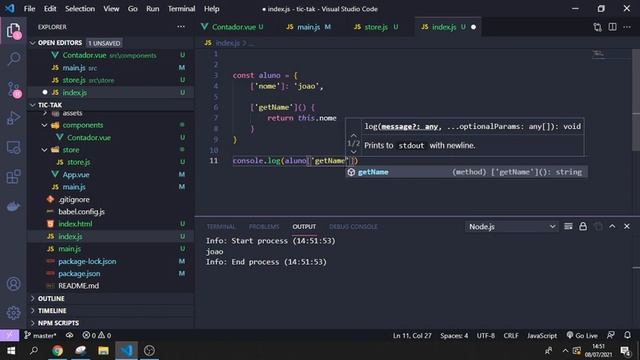Open editor more actions ellipsis
The height and width of the screenshot is (360, 640).
point(627,27)
